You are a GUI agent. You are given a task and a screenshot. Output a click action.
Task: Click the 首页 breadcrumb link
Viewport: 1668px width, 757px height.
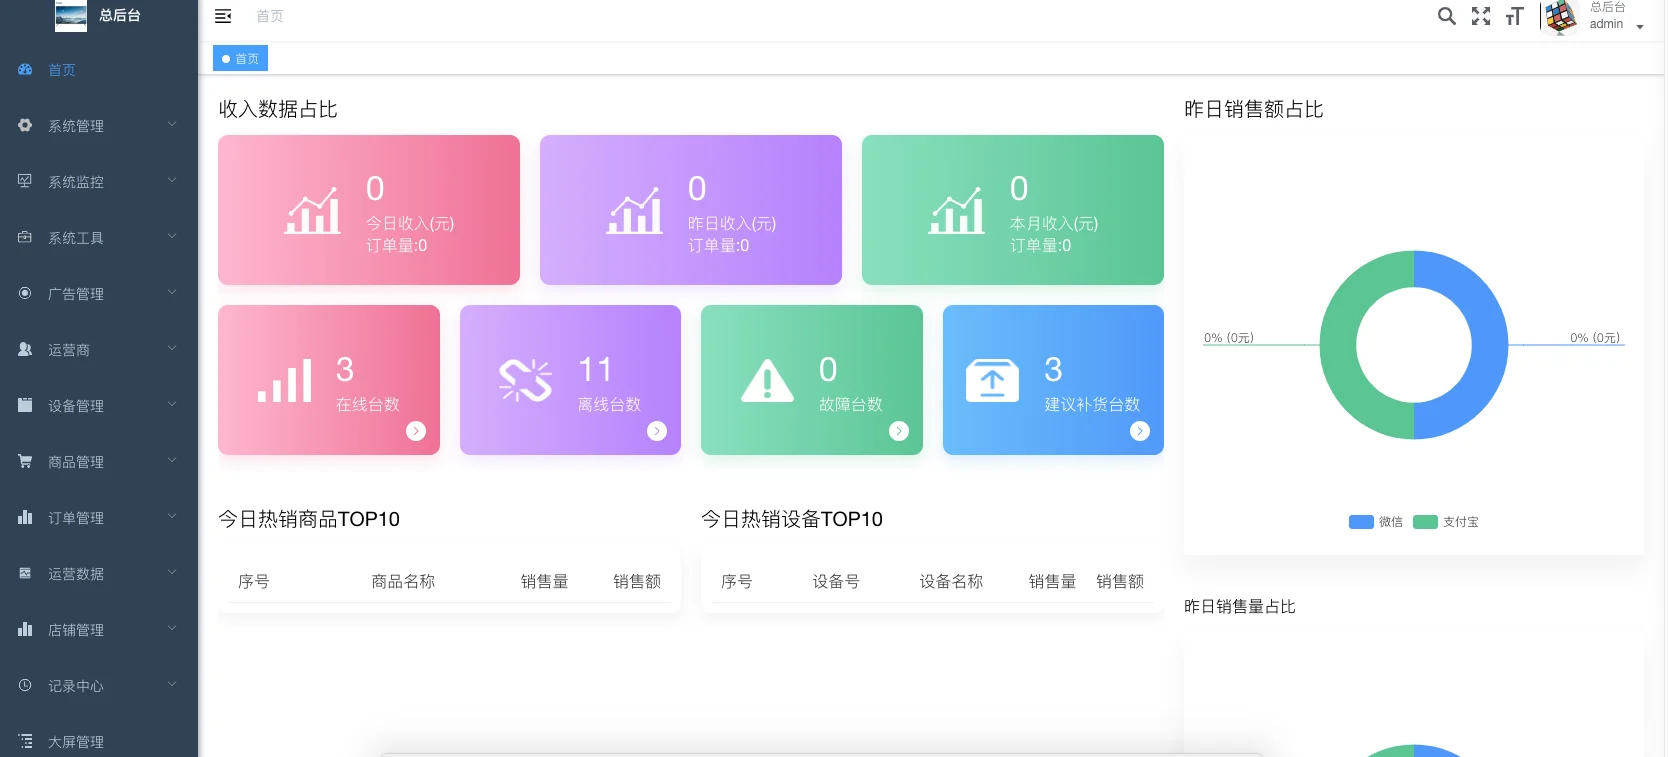tap(270, 16)
